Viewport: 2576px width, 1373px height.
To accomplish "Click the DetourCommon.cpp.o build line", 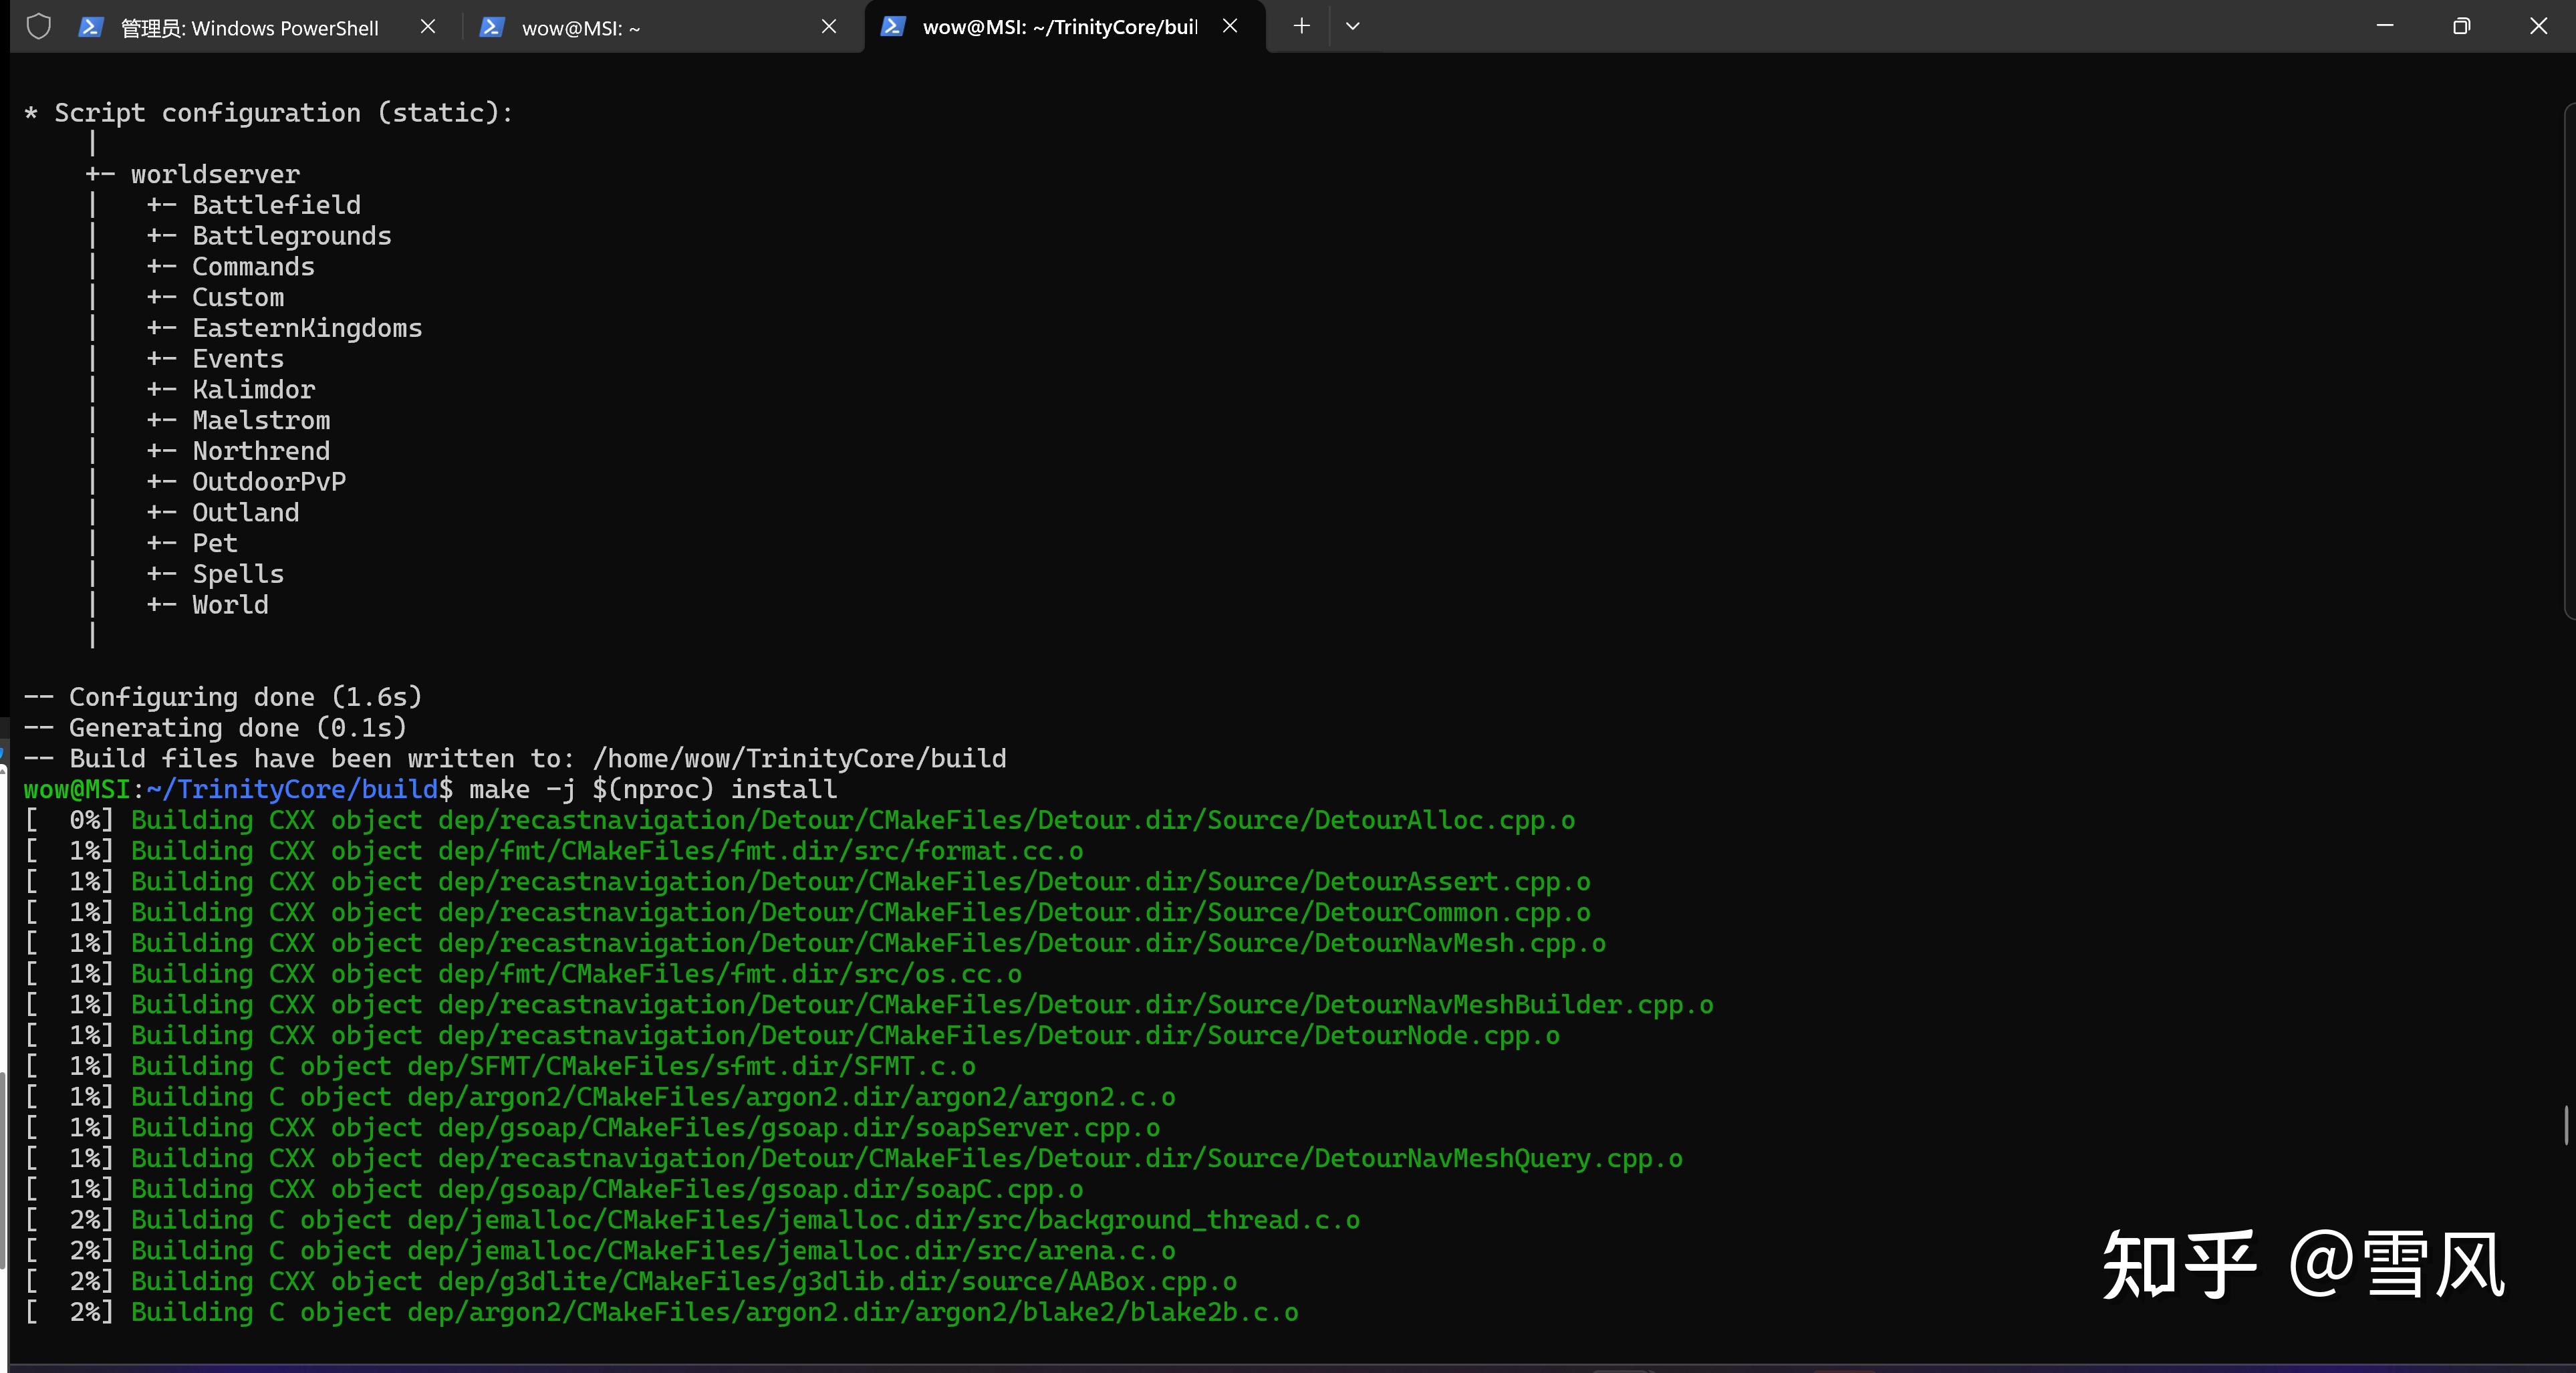I will [x=807, y=913].
